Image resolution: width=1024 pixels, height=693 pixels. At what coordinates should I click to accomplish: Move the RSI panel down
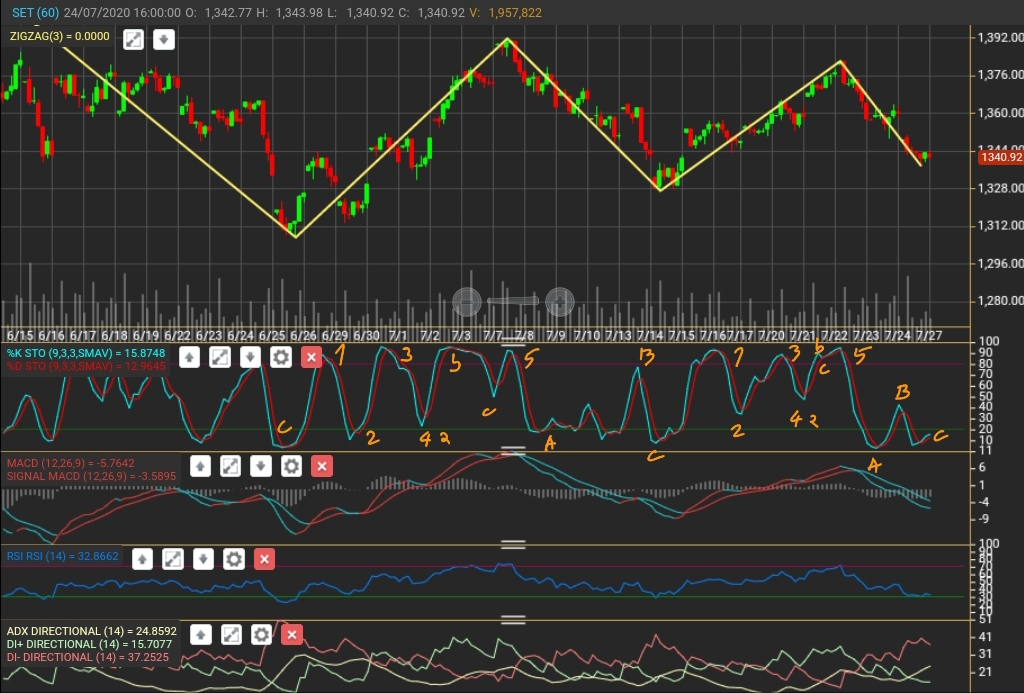(x=203, y=559)
